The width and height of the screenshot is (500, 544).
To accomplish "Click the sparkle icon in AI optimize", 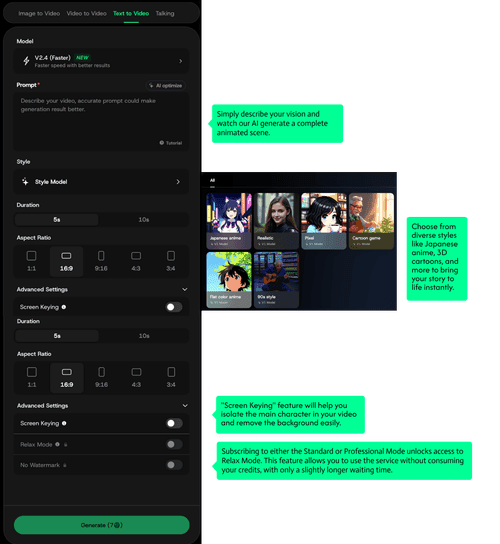I will tap(151, 85).
